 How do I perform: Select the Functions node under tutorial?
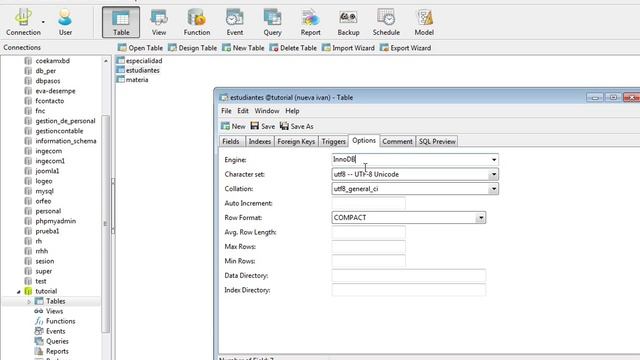point(55,321)
